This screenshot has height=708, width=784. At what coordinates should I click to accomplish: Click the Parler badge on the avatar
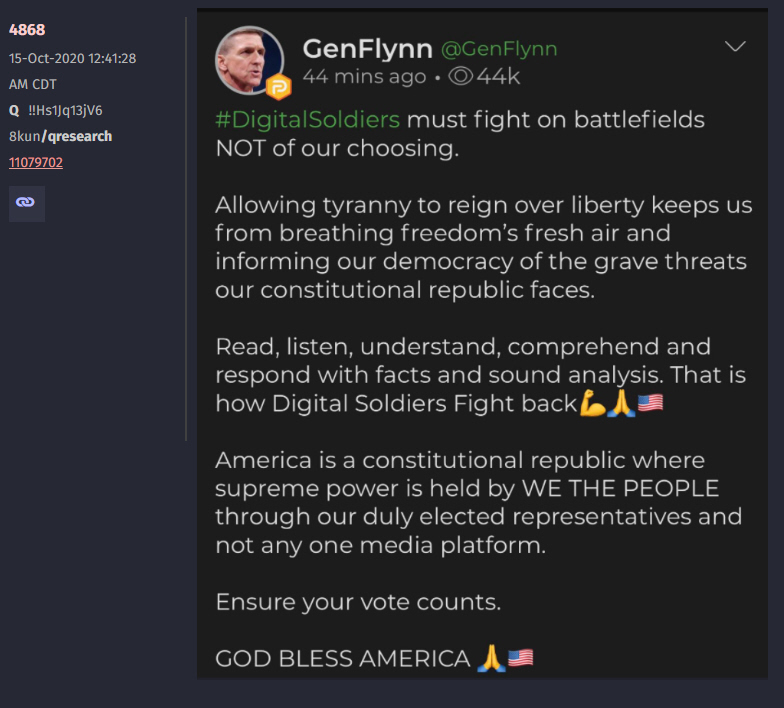(x=277, y=85)
